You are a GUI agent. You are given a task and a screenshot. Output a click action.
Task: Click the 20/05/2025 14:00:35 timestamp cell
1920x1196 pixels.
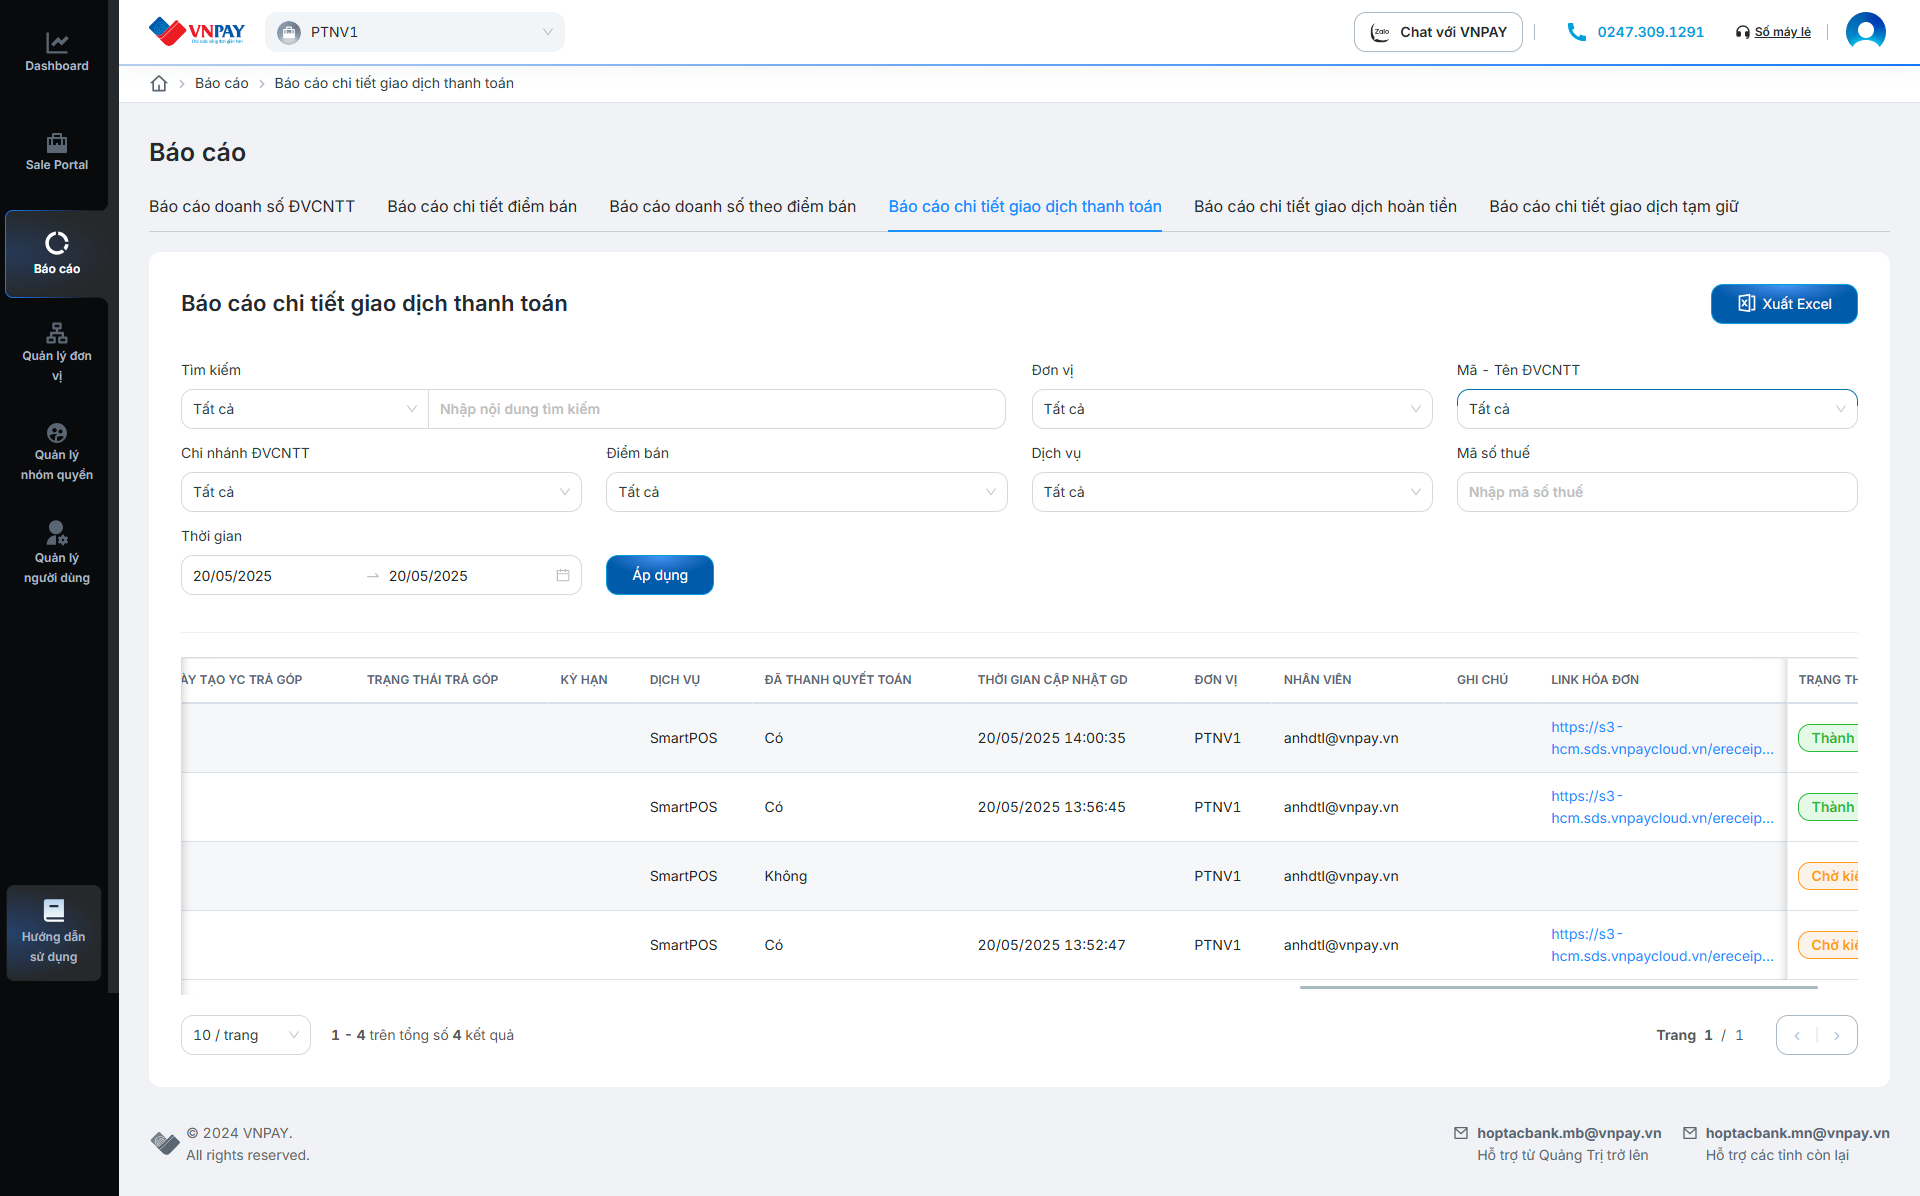(1052, 738)
